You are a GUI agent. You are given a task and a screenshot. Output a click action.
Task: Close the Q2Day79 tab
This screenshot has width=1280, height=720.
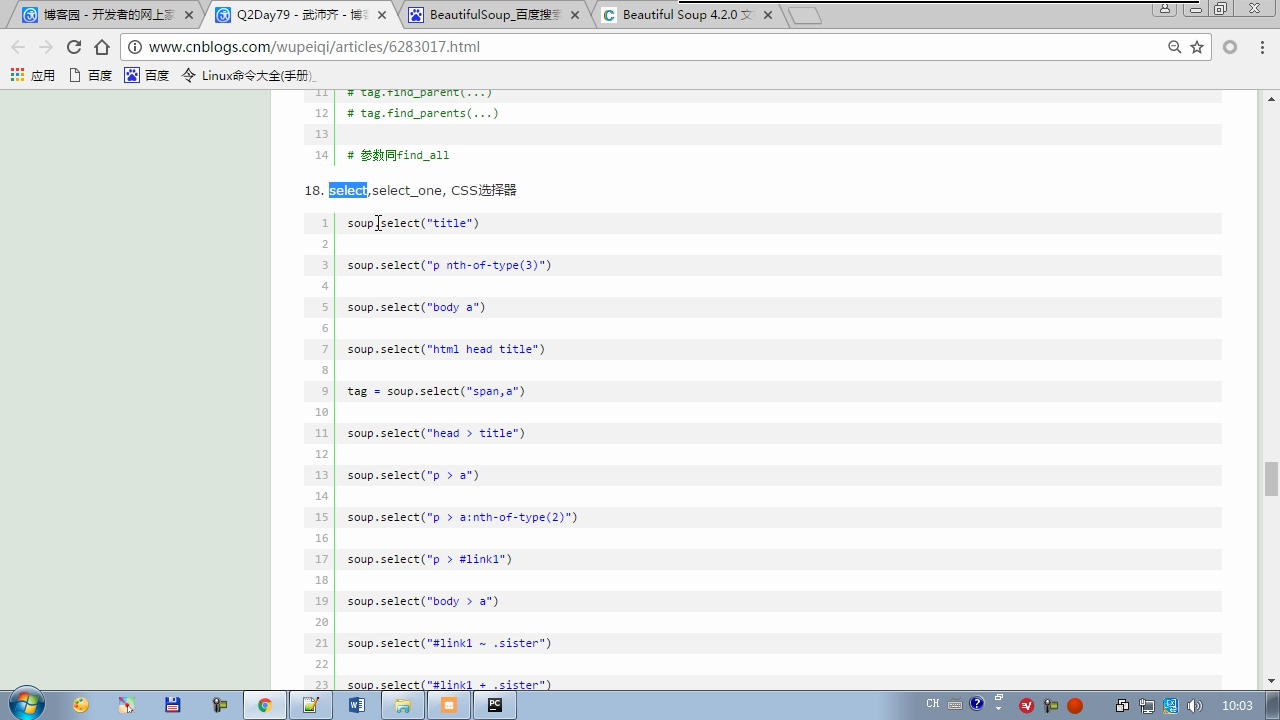tap(382, 15)
